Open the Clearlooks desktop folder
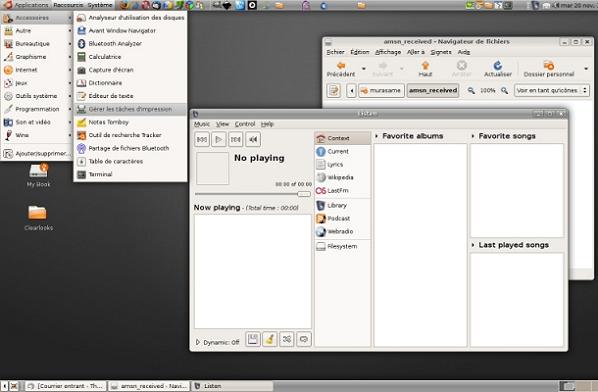Screen dimensions: 598x392 point(38,218)
